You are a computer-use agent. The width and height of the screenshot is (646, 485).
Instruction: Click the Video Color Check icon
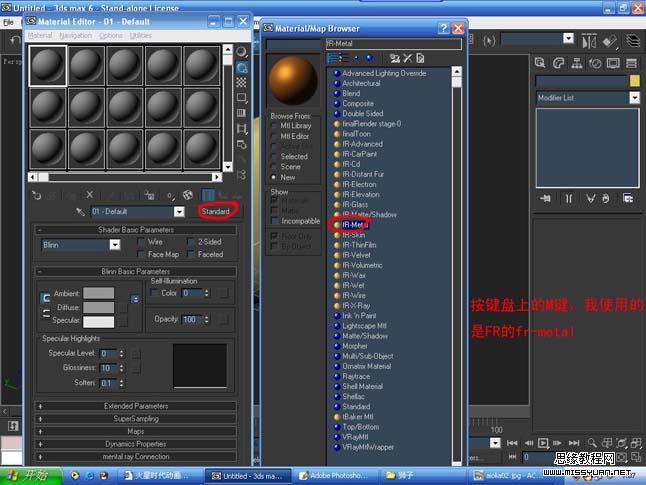click(x=242, y=113)
